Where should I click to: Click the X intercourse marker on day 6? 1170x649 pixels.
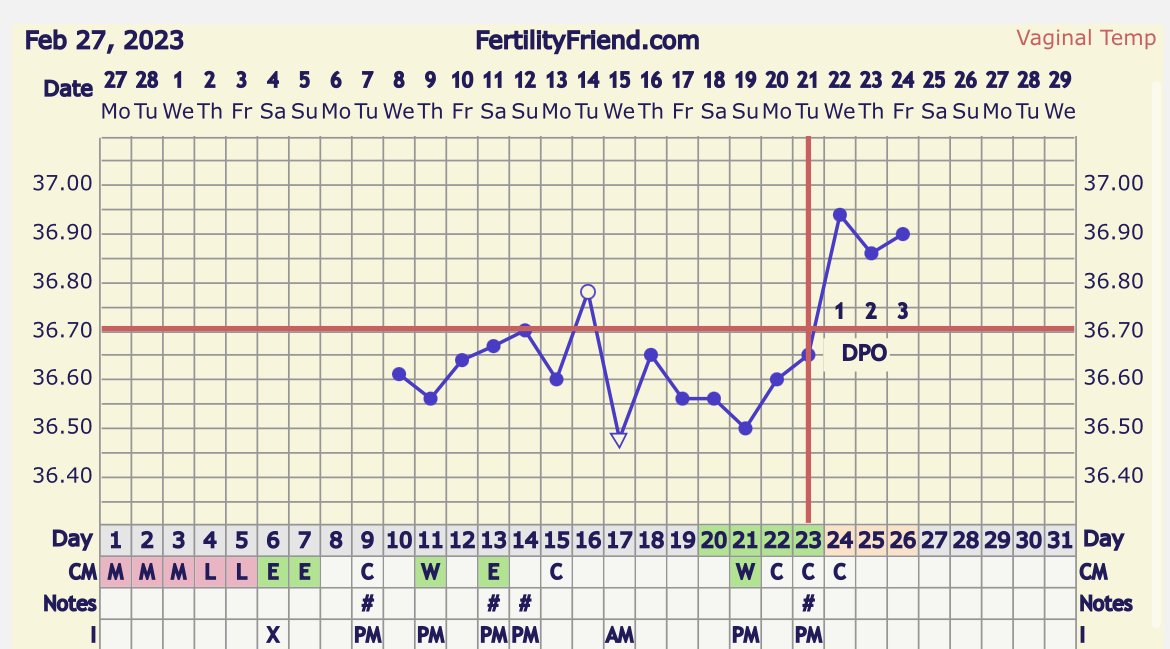[272, 634]
